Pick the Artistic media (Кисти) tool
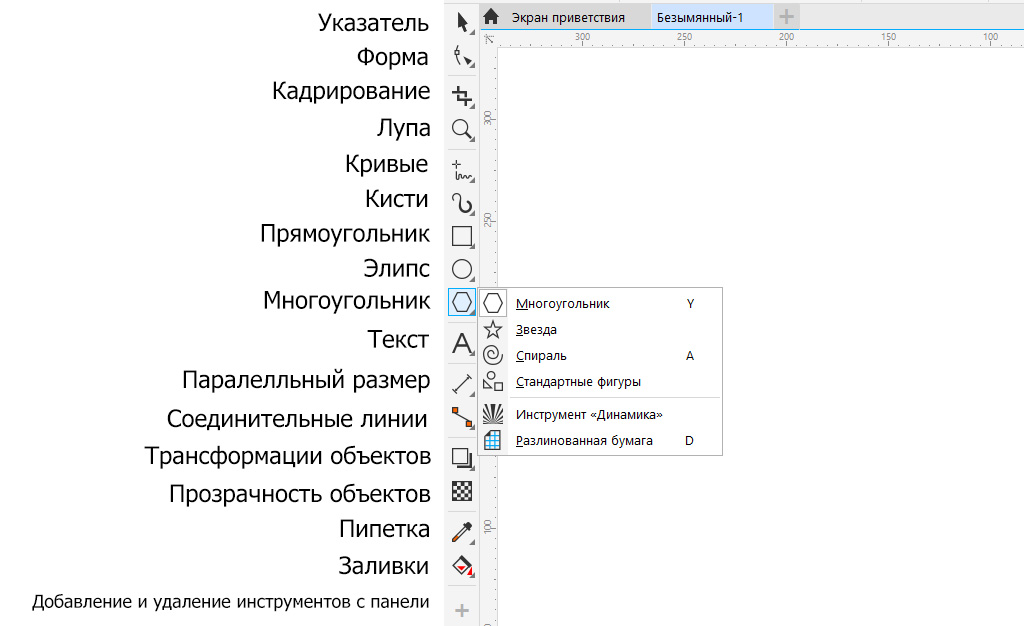 pos(461,204)
